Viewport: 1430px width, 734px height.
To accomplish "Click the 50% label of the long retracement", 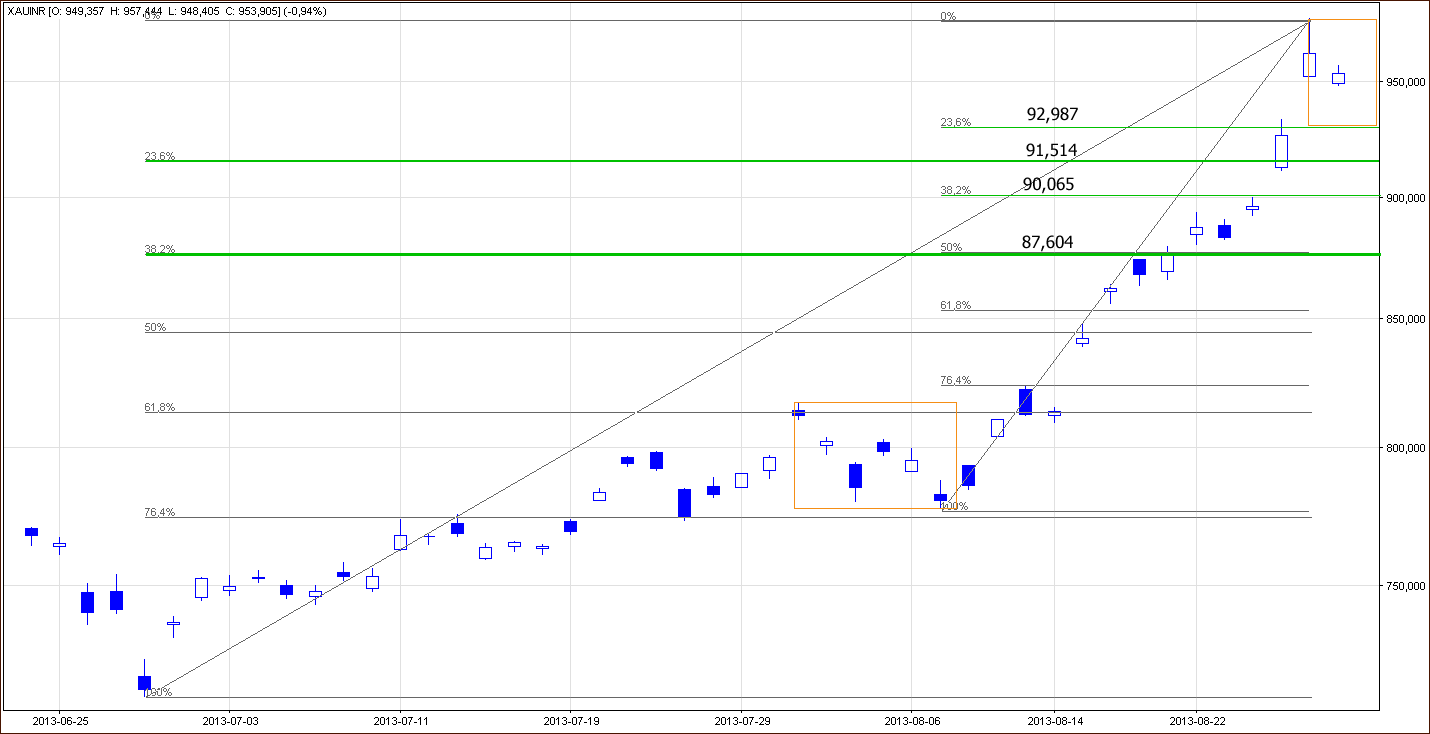I will (156, 327).
